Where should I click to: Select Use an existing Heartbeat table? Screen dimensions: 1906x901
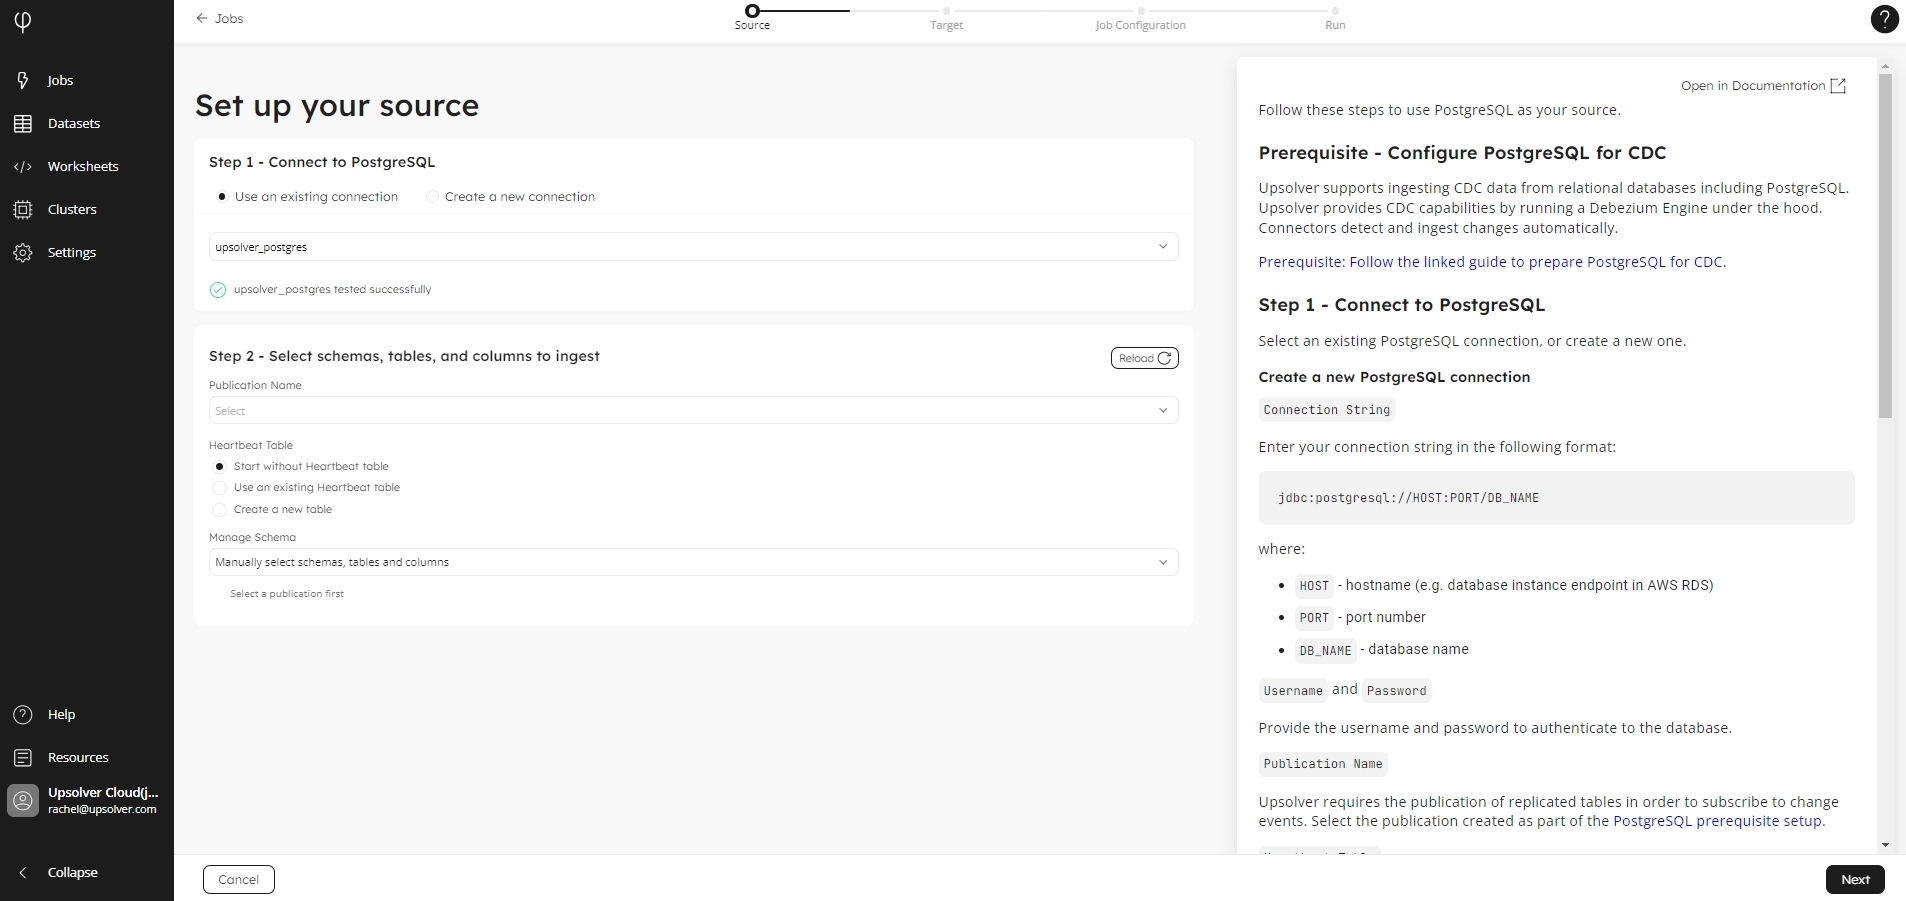tap(220, 488)
